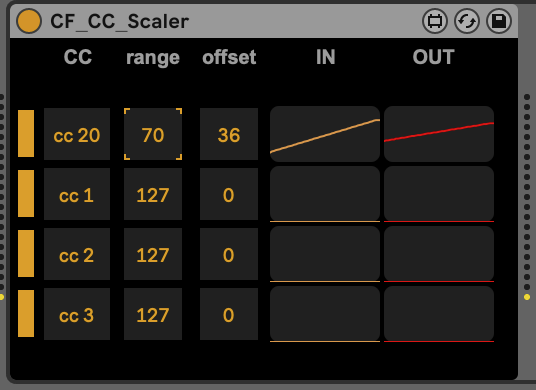Click the cc 20 IN graph display

tap(325, 134)
